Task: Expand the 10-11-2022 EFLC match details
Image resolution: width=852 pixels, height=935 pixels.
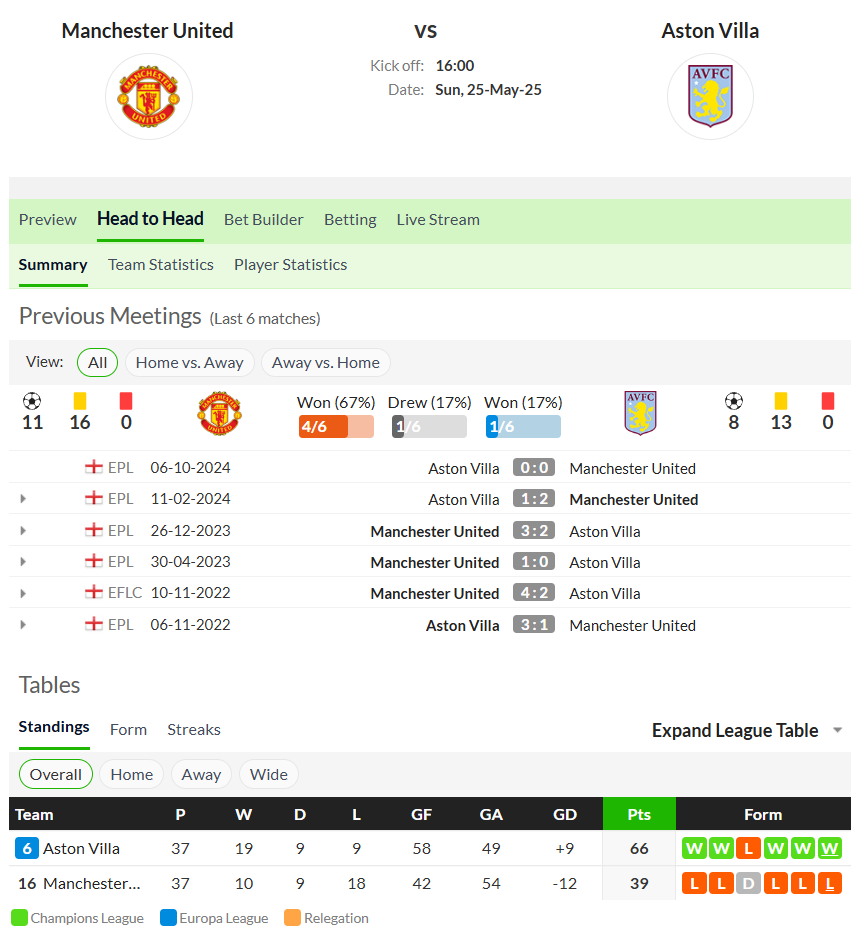Action: (23, 593)
